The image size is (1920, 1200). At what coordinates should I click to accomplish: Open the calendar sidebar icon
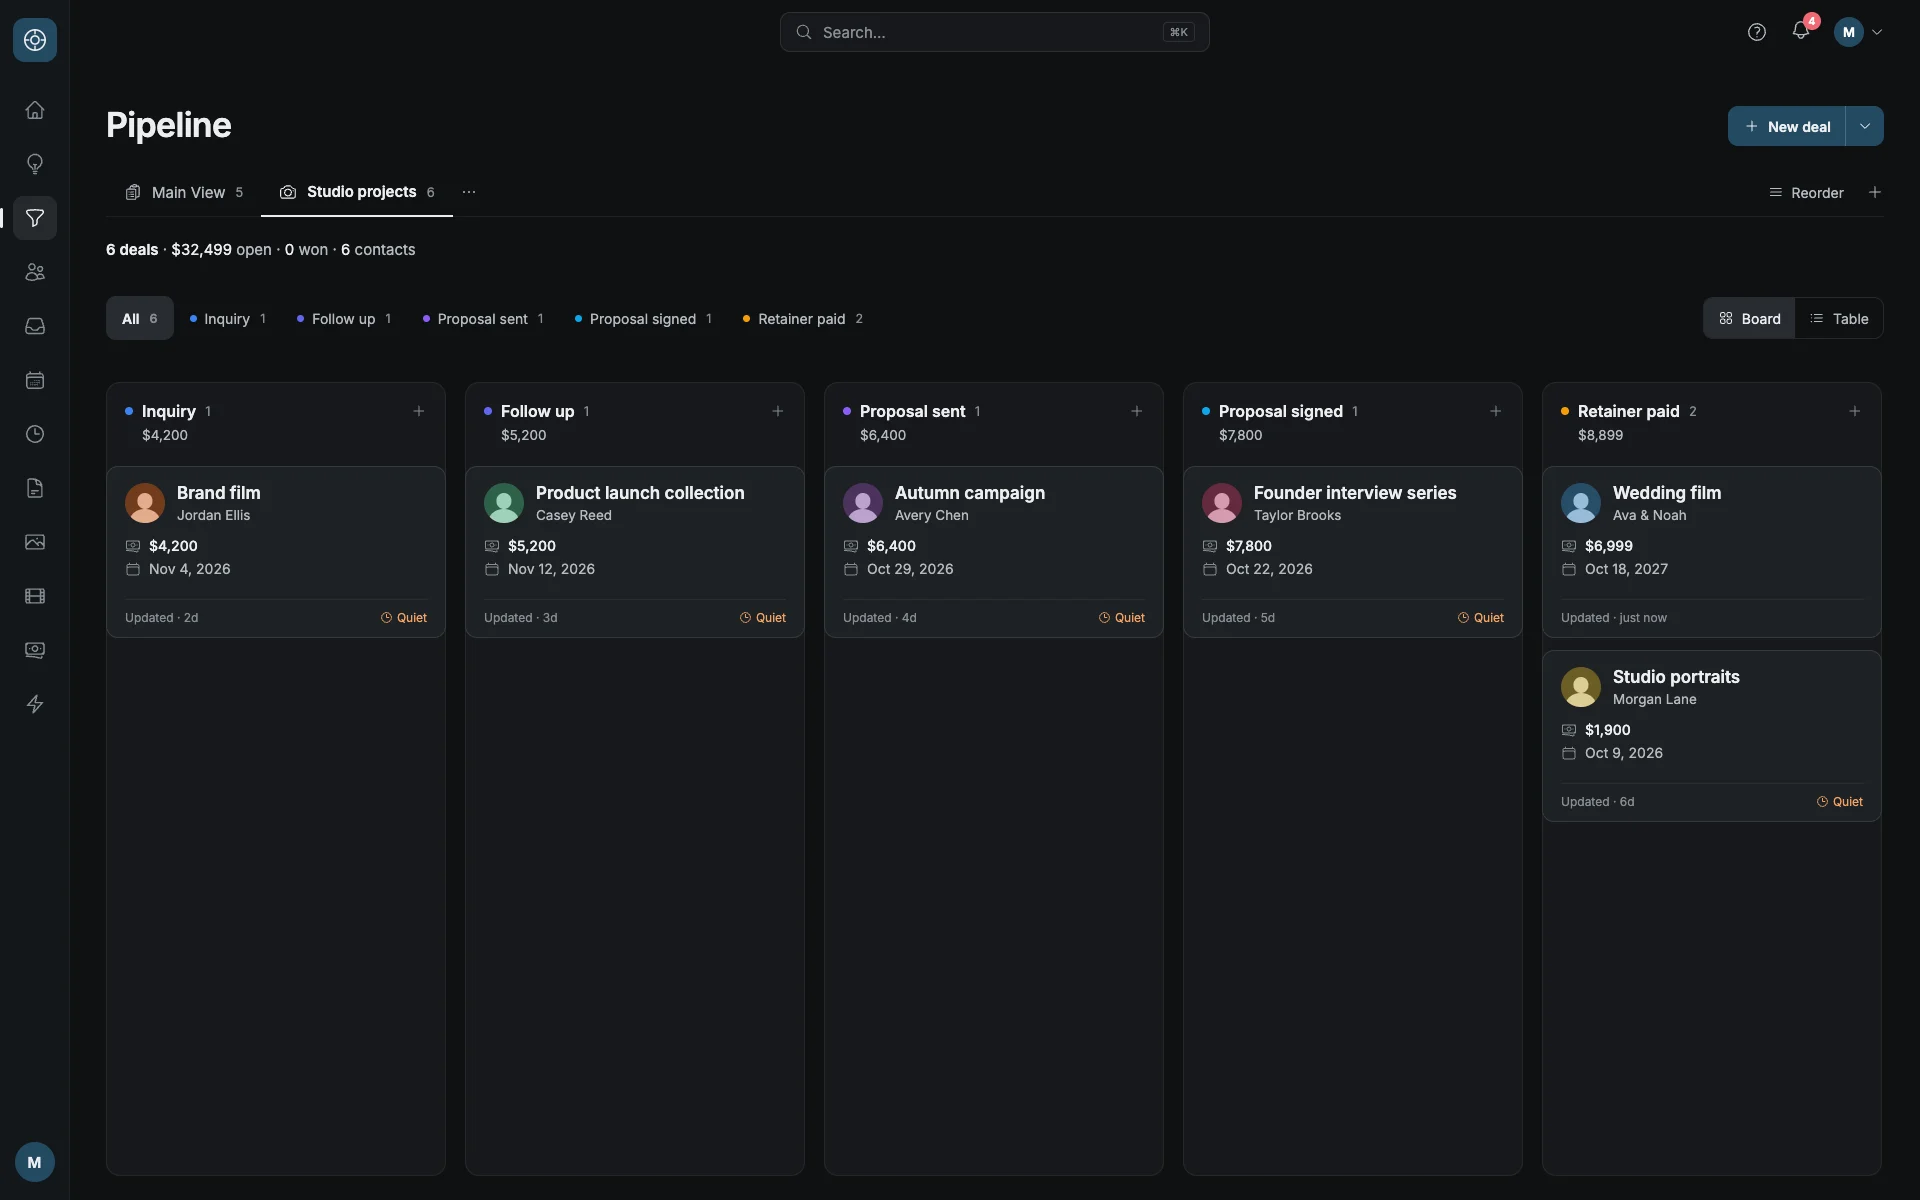point(35,380)
